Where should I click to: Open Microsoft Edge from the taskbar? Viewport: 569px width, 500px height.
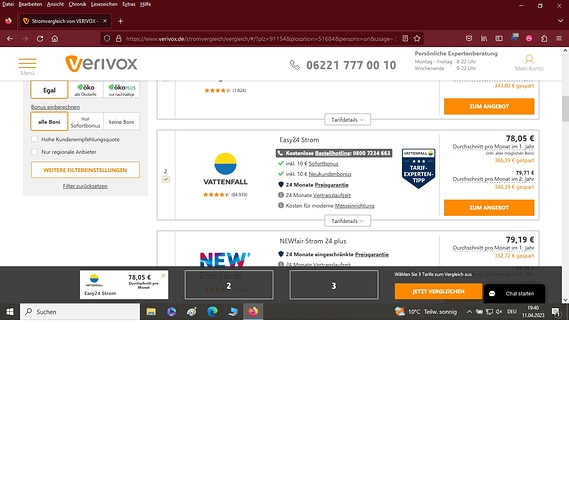click(x=212, y=311)
